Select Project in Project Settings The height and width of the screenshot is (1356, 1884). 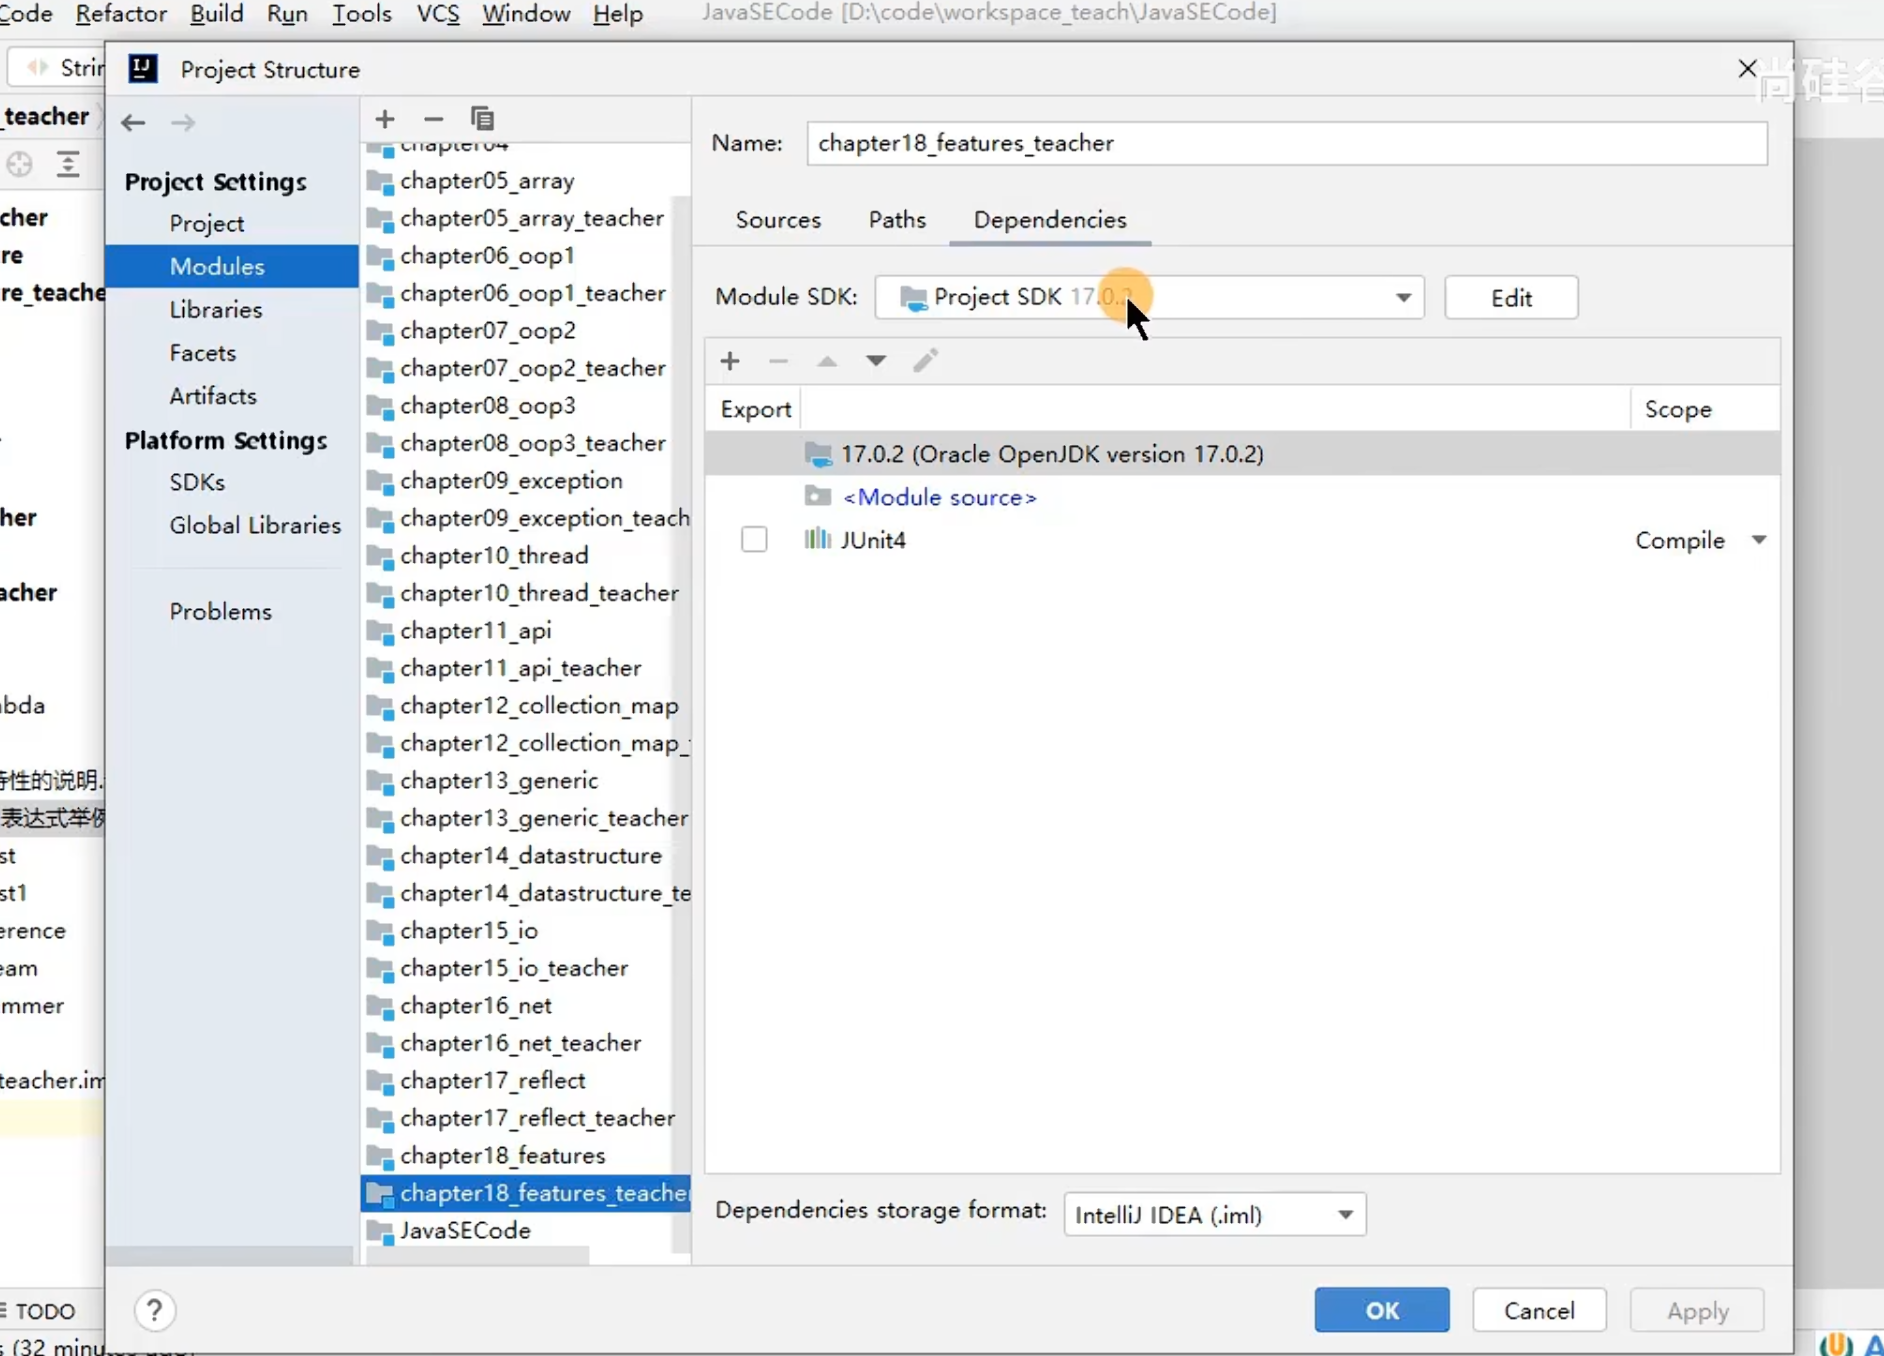point(207,223)
